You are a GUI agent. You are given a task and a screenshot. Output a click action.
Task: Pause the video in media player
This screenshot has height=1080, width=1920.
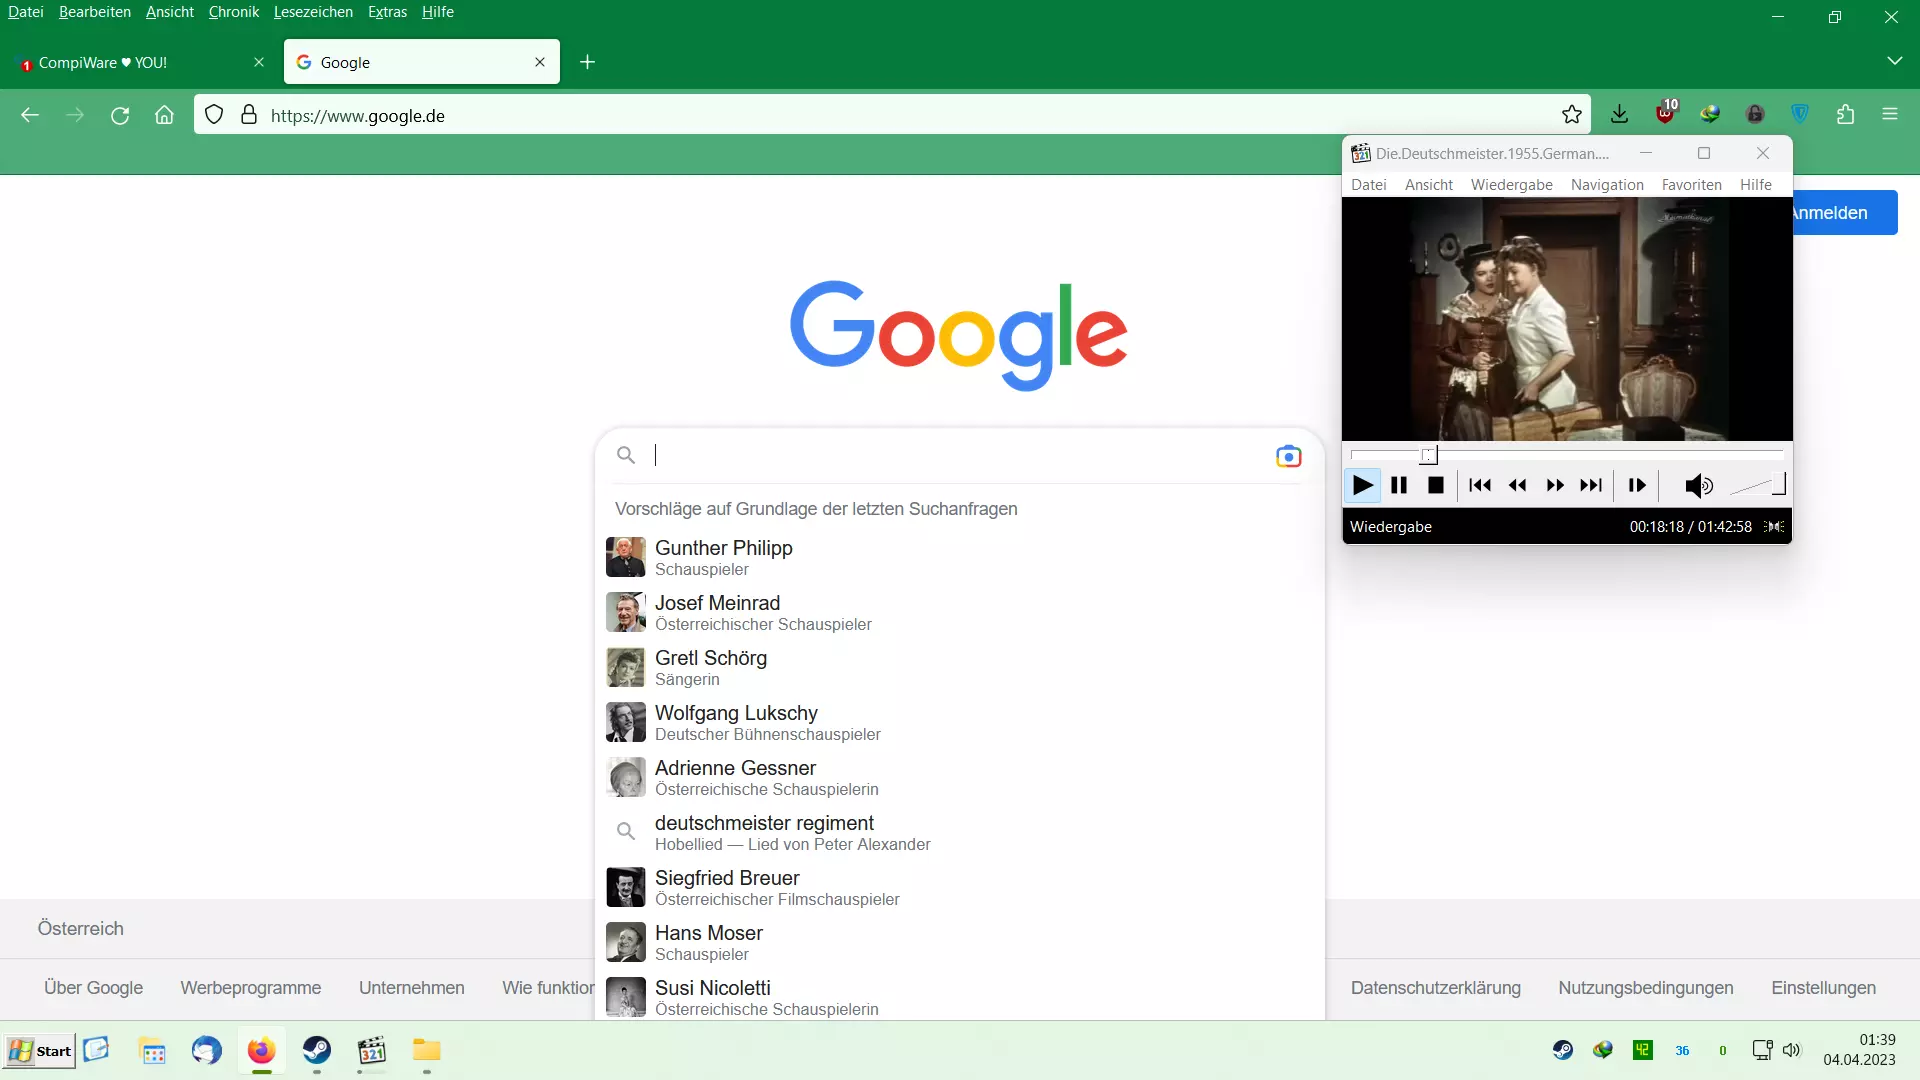(x=1399, y=486)
